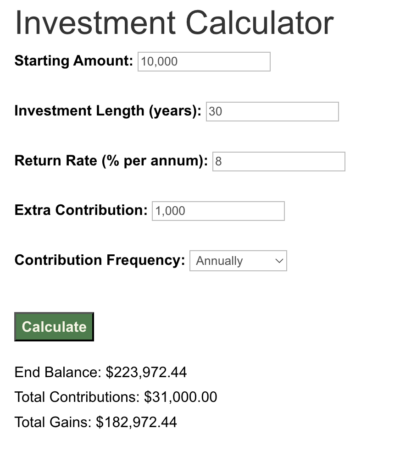
Task: Click the $31,000.00 contributions amount
Action: pos(181,397)
